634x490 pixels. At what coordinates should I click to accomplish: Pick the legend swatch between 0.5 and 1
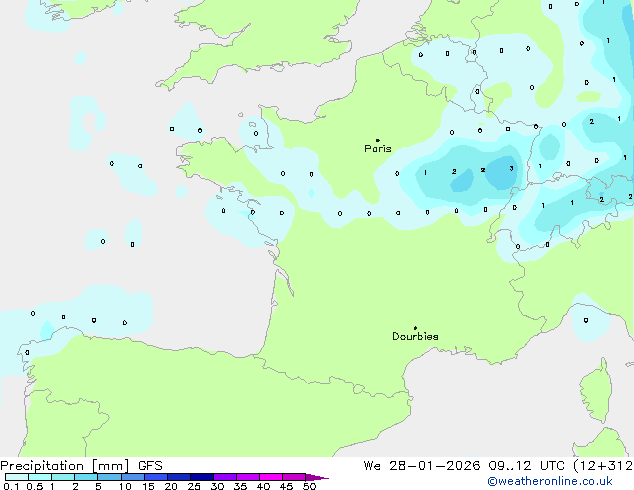pyautogui.click(x=40, y=477)
